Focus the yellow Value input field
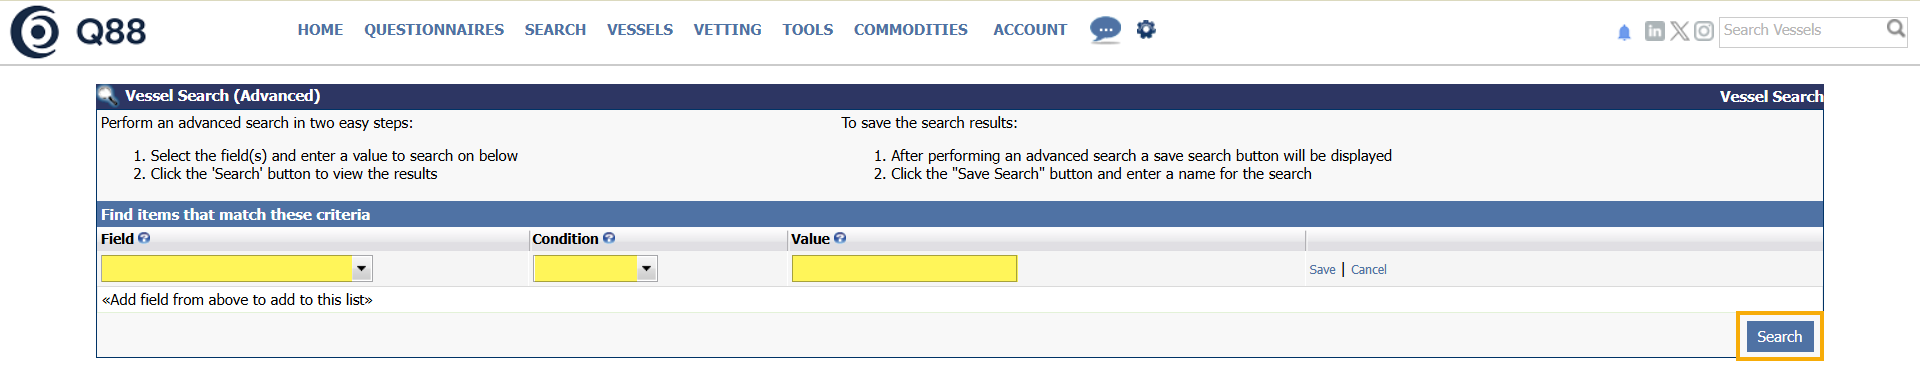 (904, 268)
